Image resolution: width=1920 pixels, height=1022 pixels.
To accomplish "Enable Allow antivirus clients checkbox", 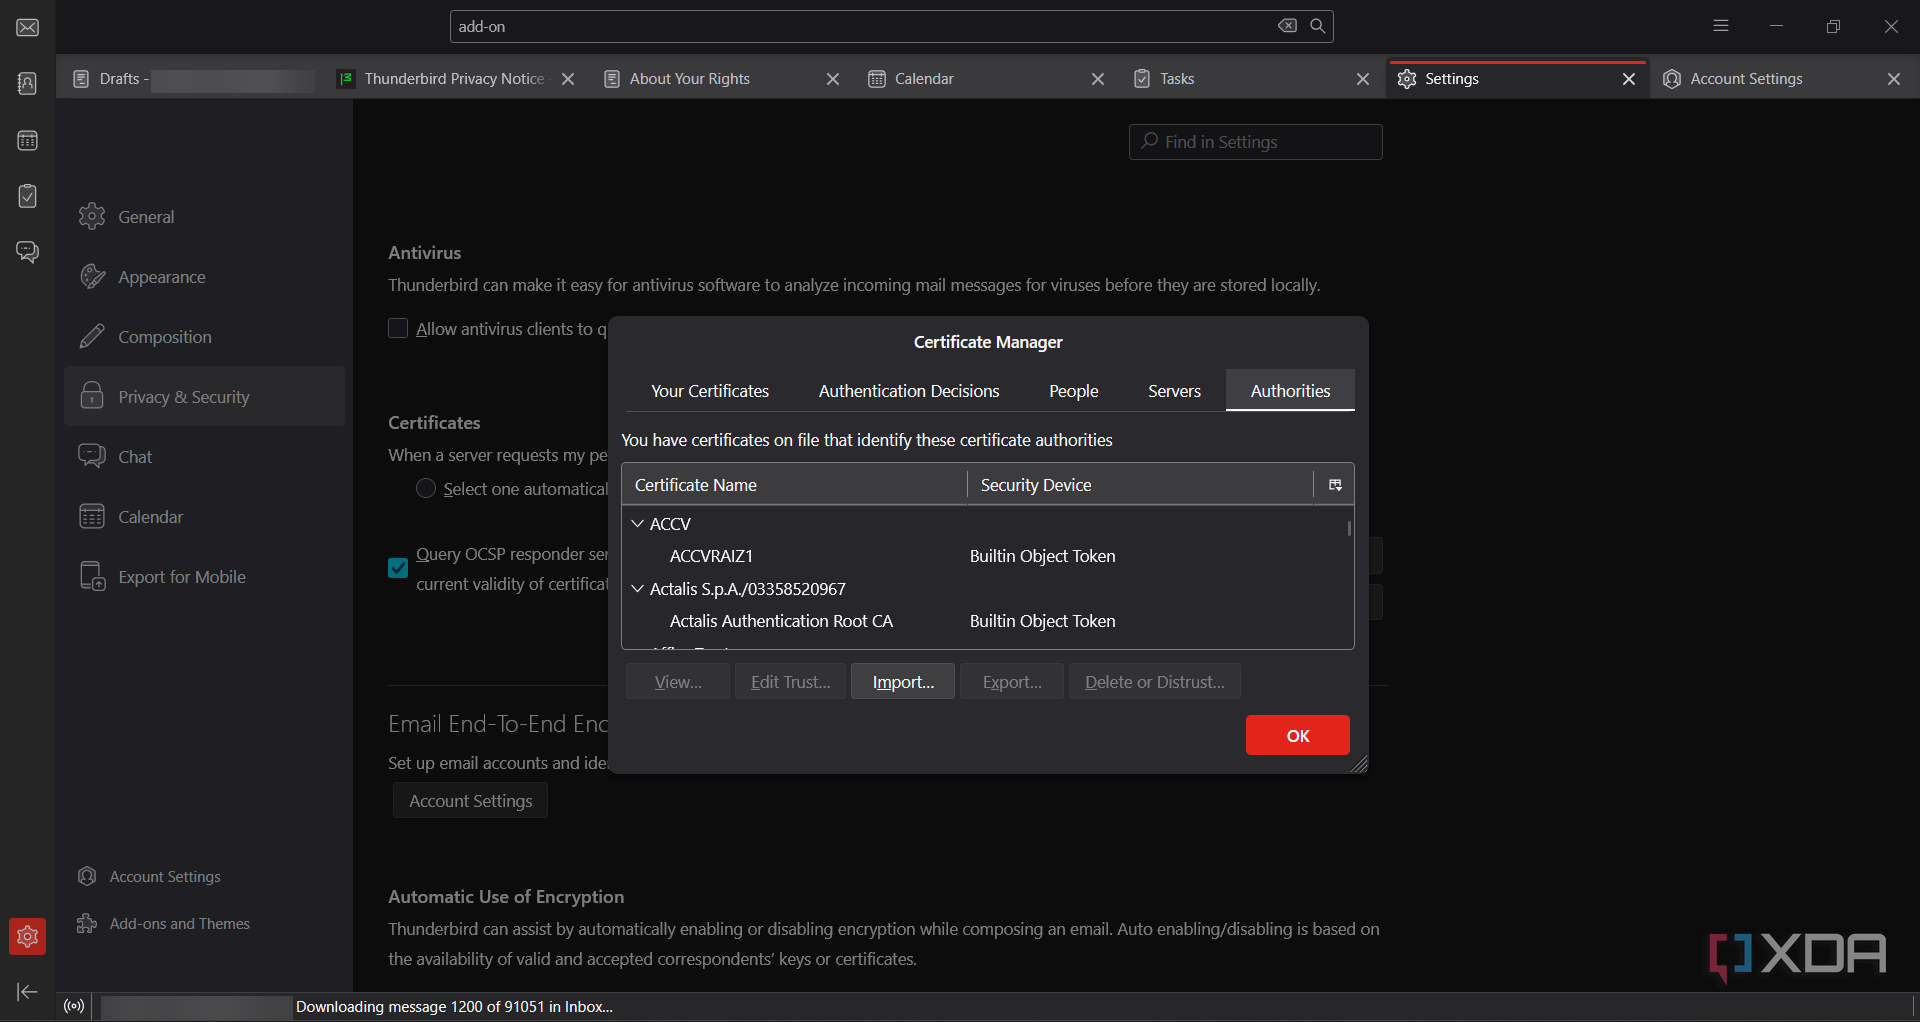I will click(x=398, y=329).
